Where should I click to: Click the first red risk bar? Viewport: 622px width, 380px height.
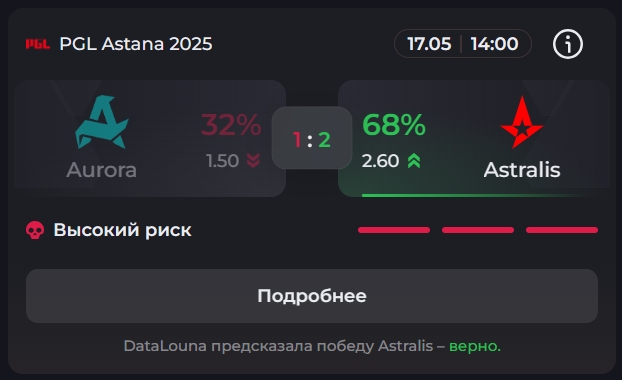394,230
